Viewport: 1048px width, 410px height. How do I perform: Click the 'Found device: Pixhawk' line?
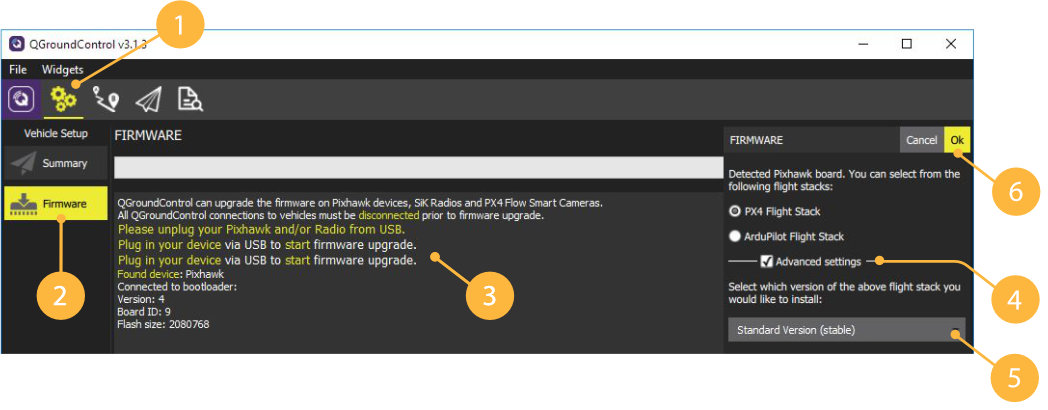tap(170, 274)
